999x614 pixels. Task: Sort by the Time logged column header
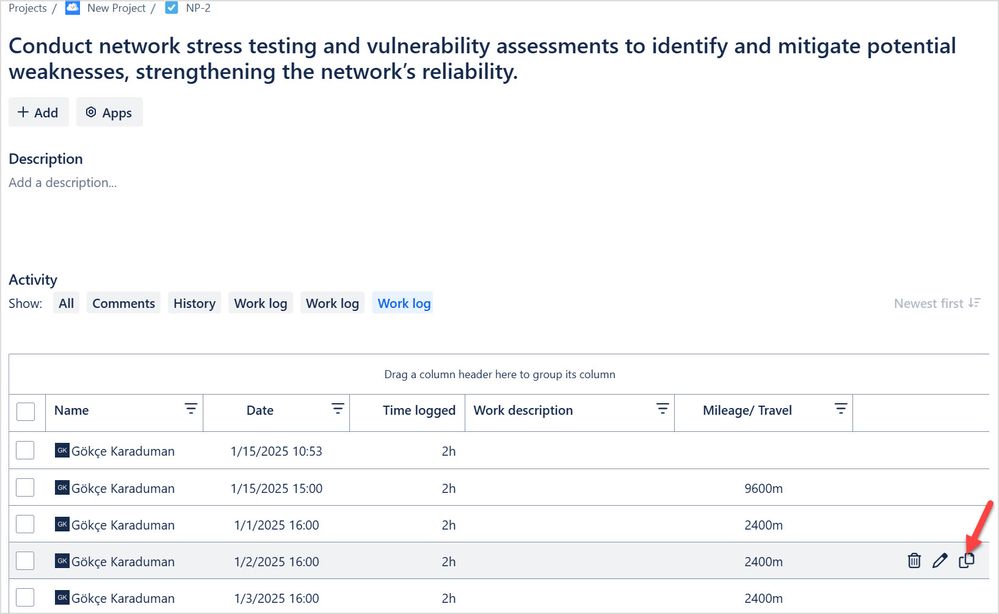pos(419,410)
